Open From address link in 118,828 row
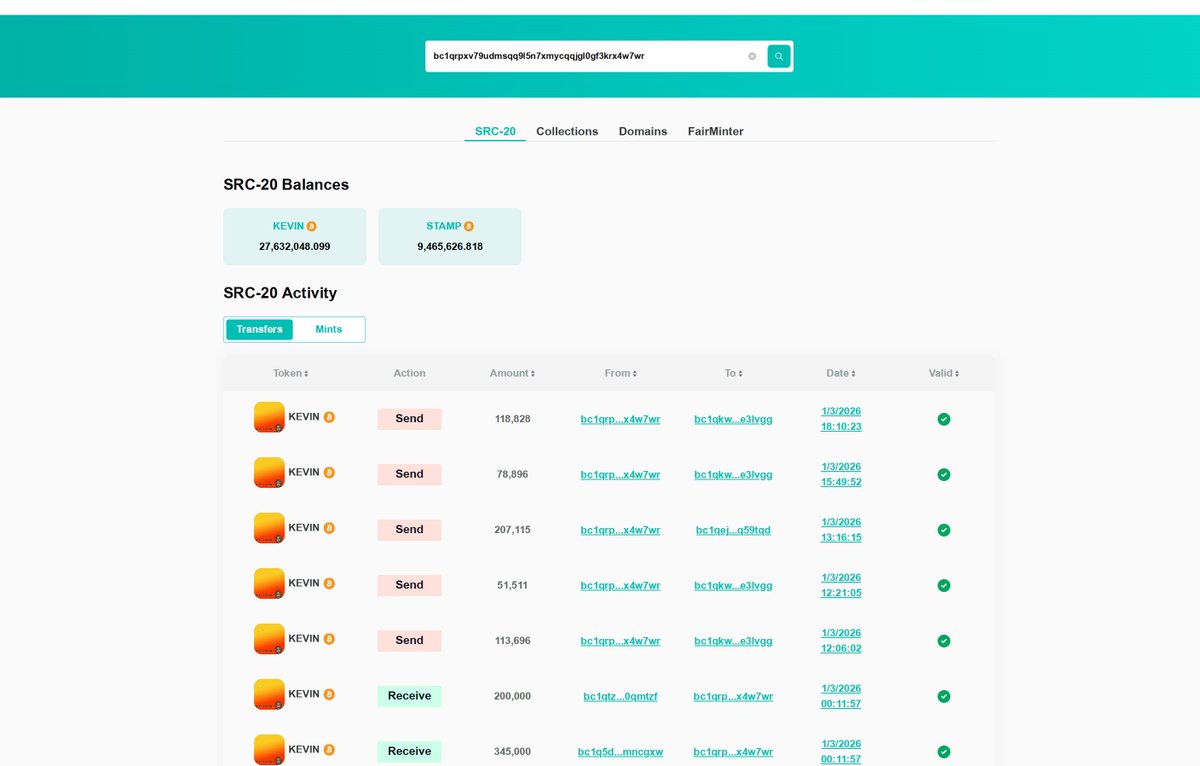The image size is (1200, 766). click(x=620, y=419)
